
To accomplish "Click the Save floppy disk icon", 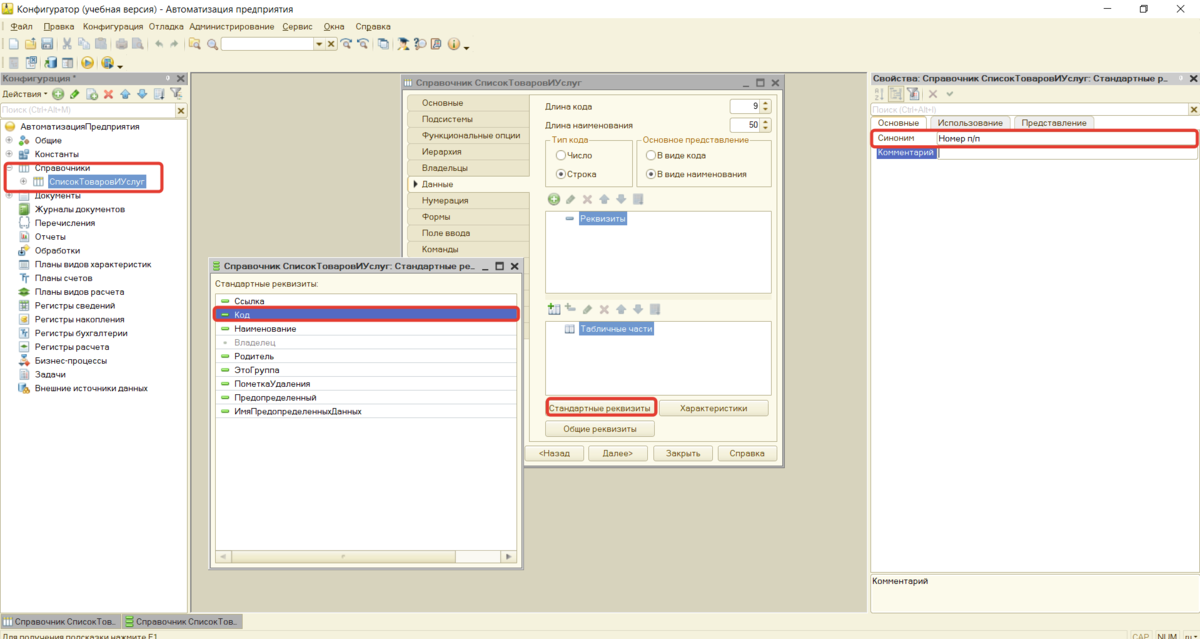I will pos(47,44).
